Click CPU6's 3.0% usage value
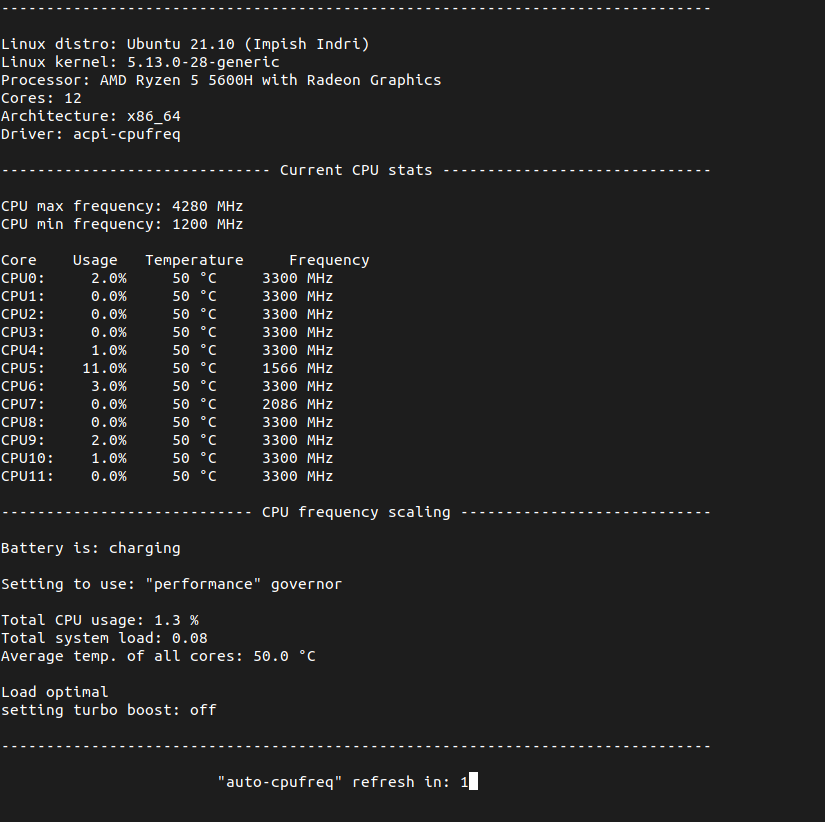 pos(109,386)
